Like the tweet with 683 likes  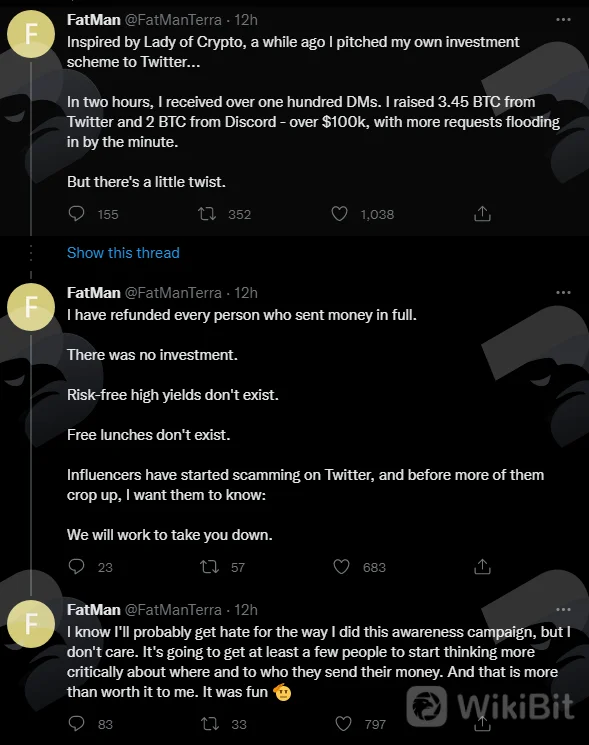point(341,566)
